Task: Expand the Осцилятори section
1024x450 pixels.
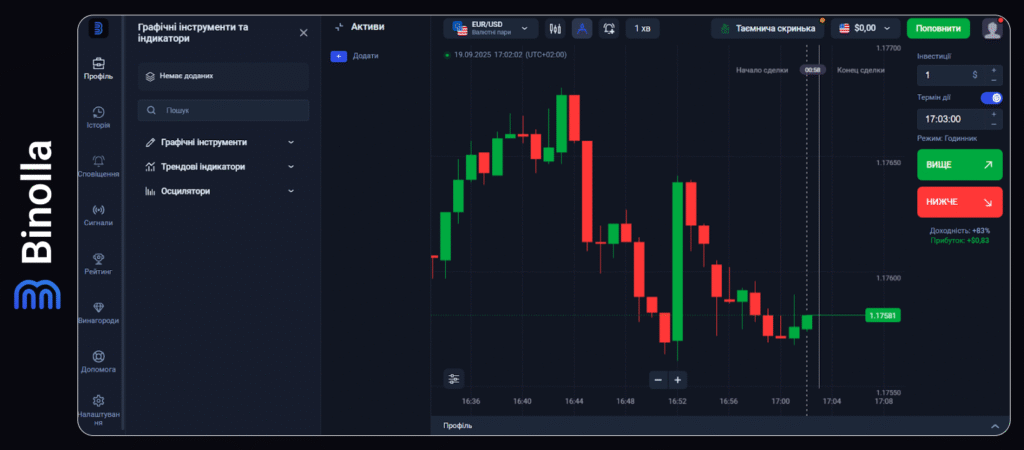Action: [x=220, y=191]
